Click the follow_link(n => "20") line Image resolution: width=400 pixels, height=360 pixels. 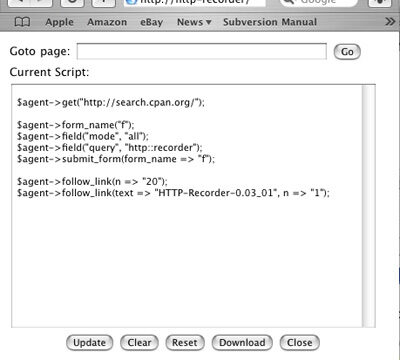tap(92, 181)
